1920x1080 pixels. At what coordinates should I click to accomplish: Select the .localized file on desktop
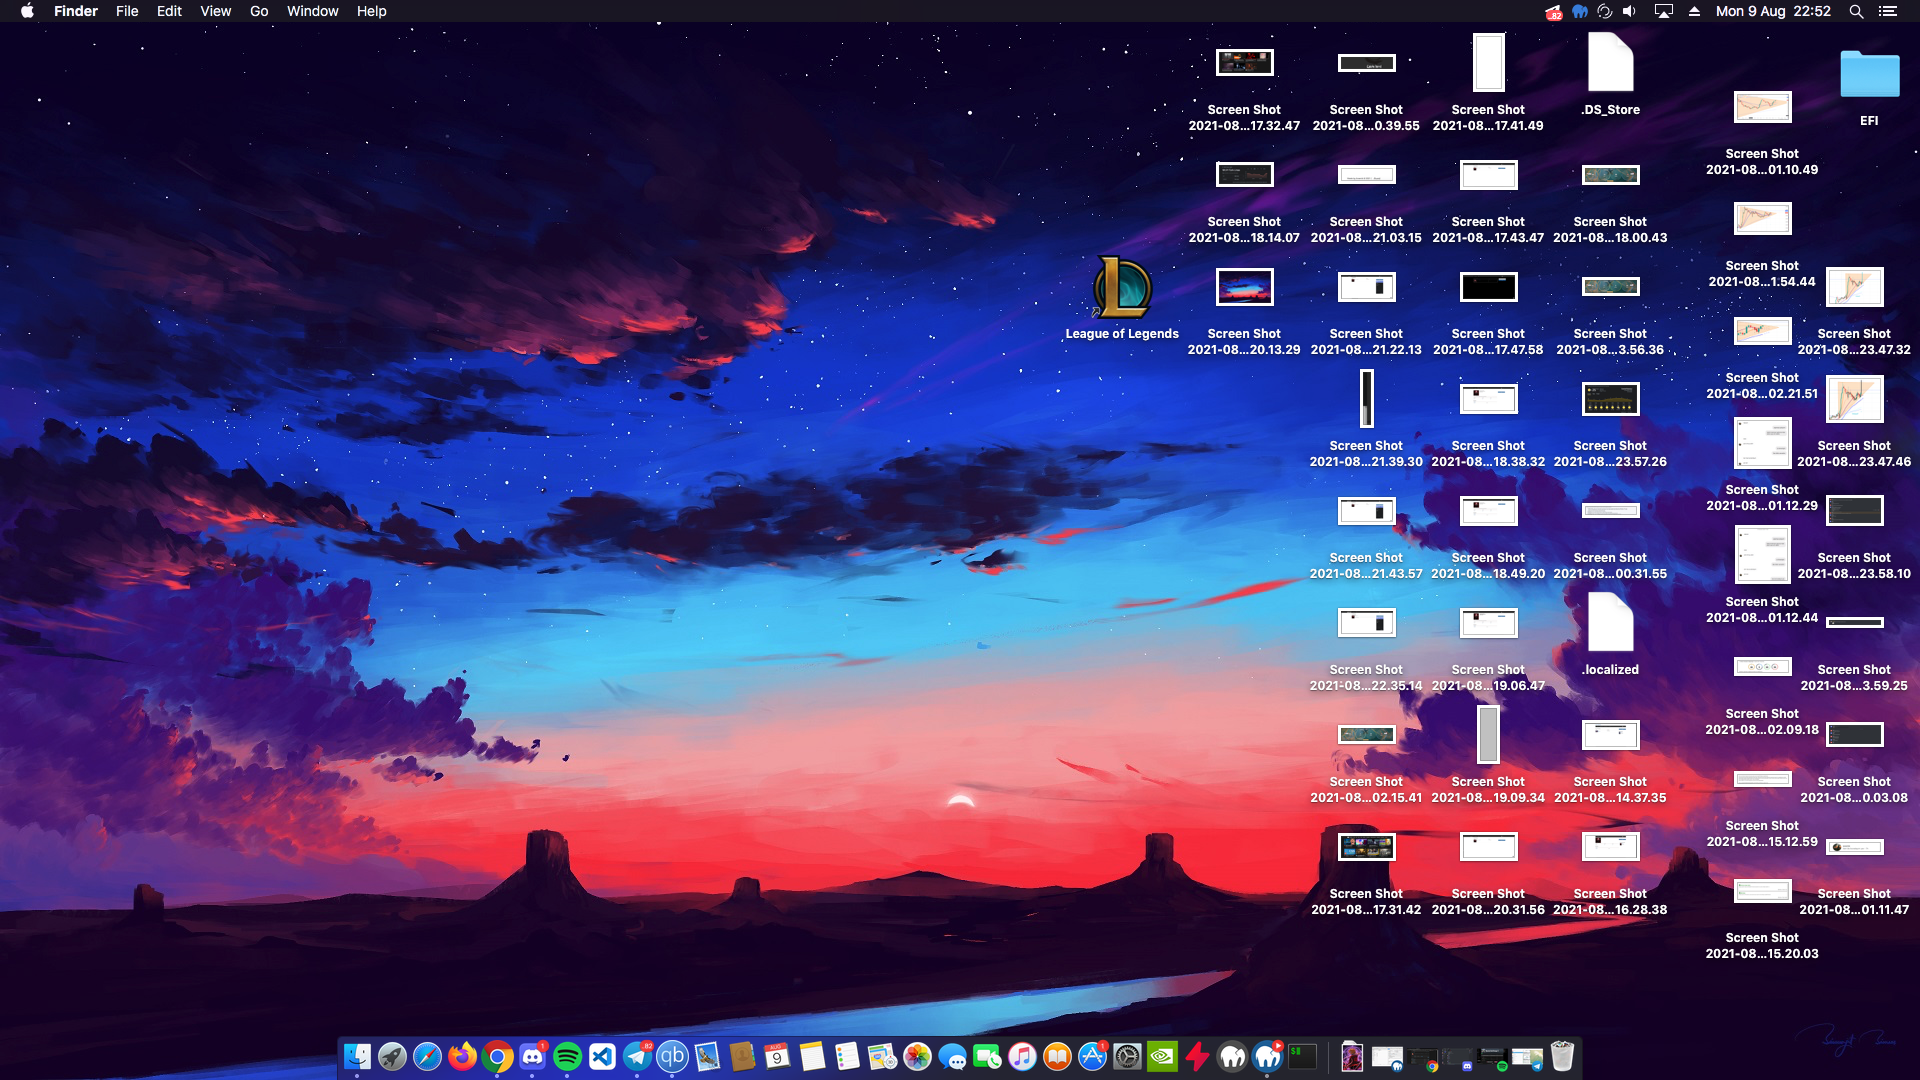pos(1610,622)
